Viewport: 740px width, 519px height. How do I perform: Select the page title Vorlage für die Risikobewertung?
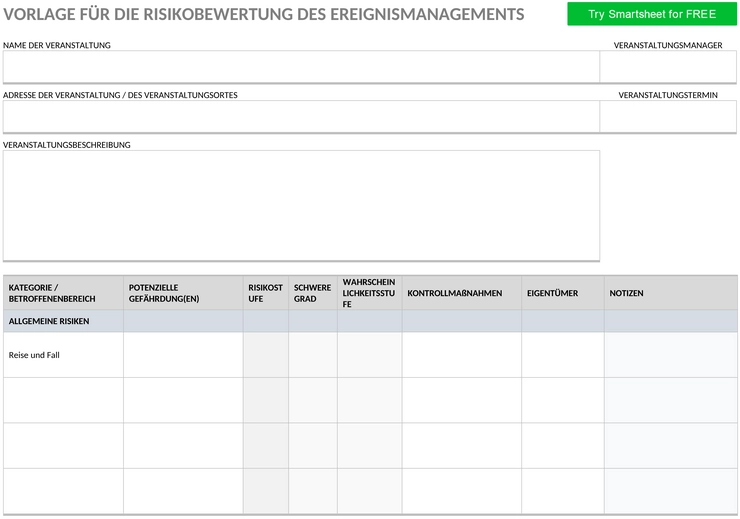[x=263, y=14]
